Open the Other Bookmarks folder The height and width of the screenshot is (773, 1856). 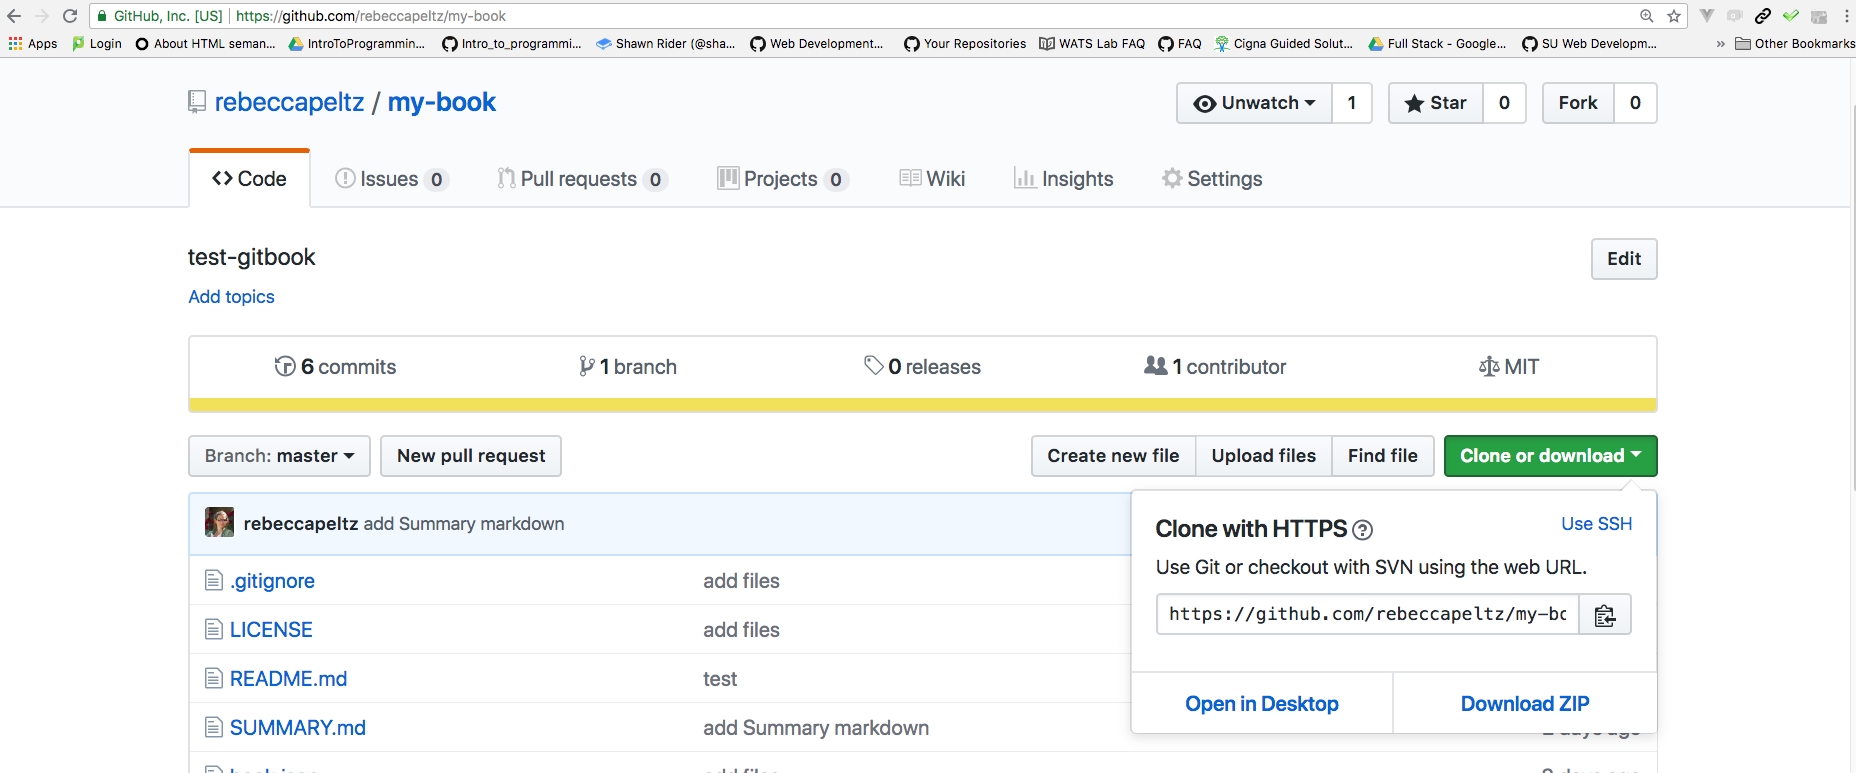1795,44
